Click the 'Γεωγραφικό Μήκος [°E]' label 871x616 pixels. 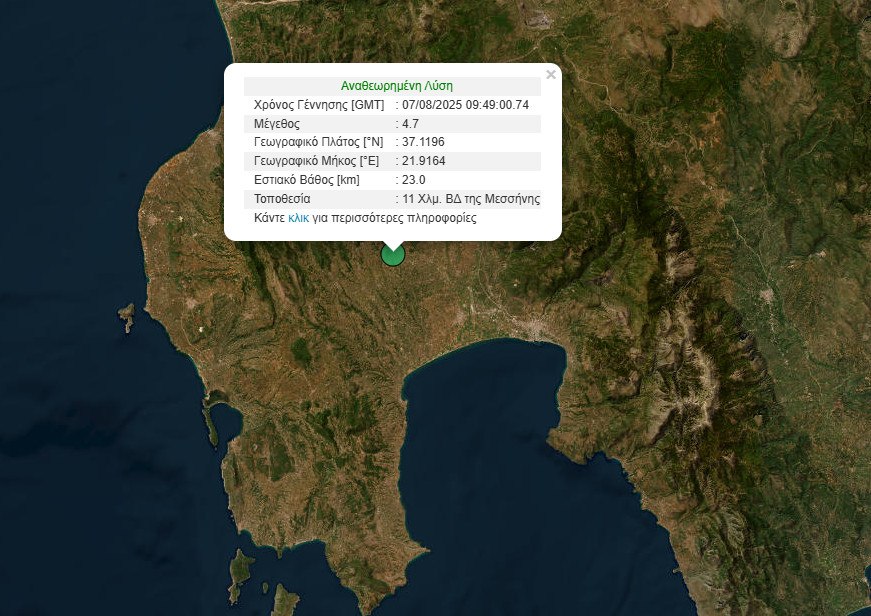[x=318, y=161]
